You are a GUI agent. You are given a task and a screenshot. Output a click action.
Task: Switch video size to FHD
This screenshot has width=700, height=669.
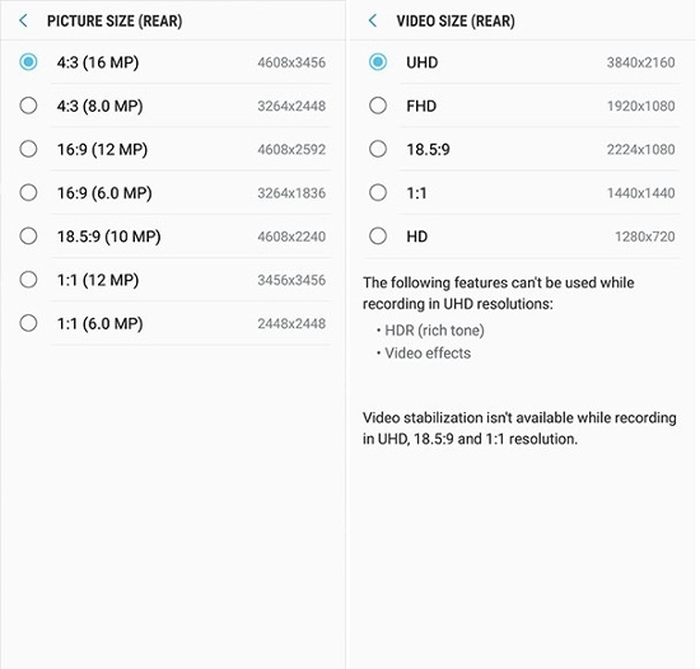tap(377, 106)
